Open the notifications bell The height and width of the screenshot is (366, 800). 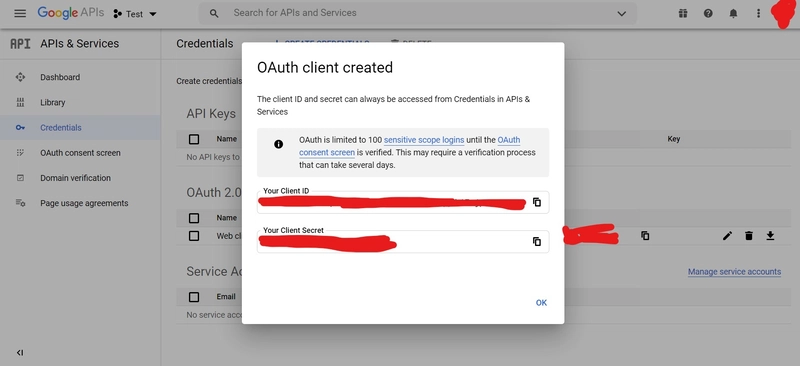coord(733,14)
